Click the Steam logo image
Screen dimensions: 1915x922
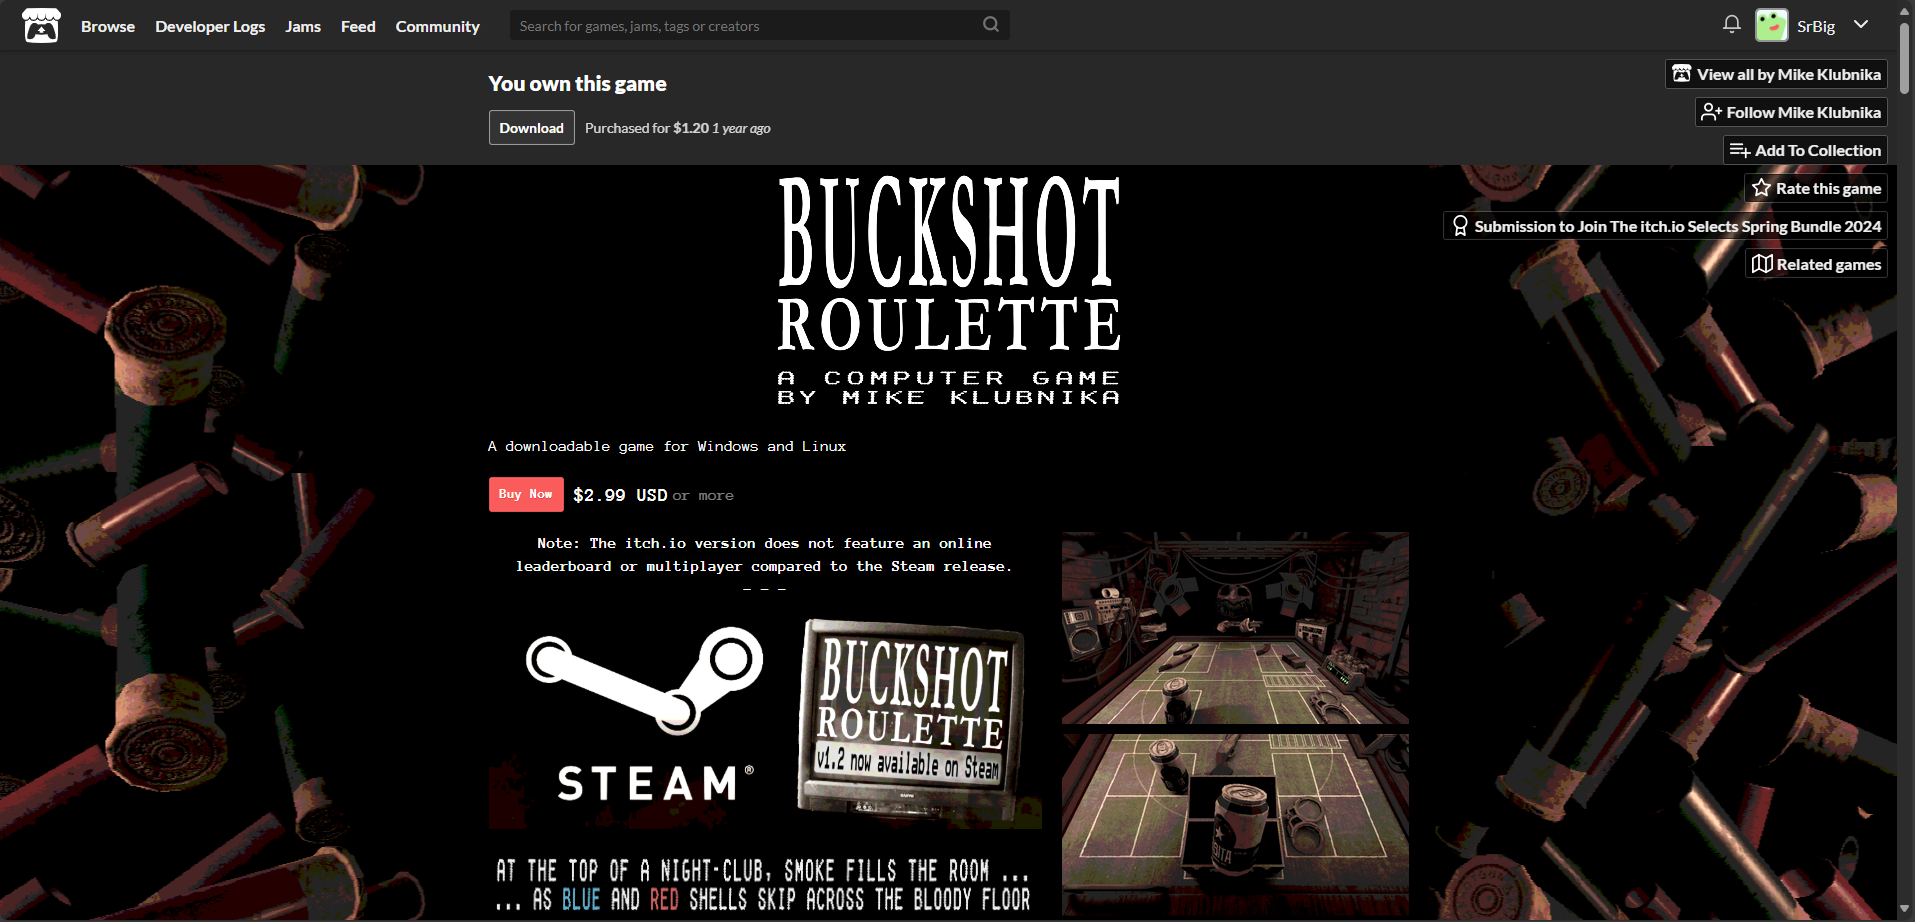(x=643, y=715)
